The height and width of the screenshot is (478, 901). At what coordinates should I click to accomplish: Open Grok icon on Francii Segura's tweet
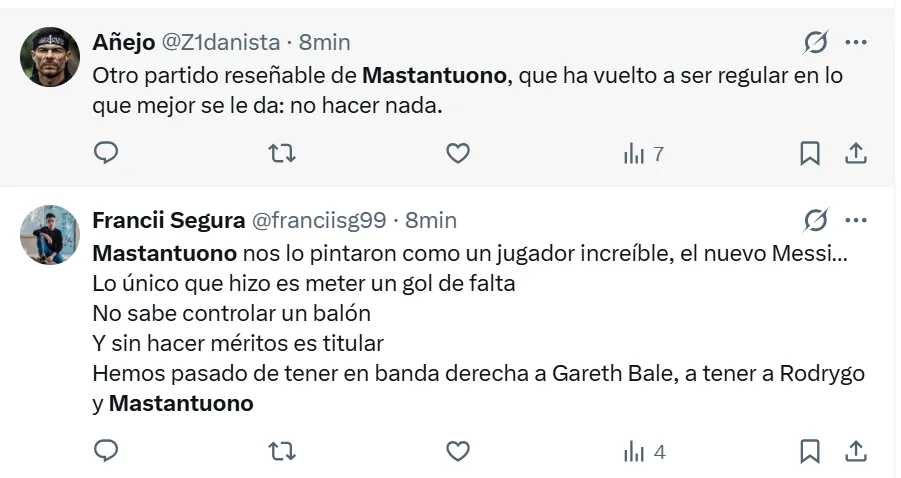click(x=816, y=220)
